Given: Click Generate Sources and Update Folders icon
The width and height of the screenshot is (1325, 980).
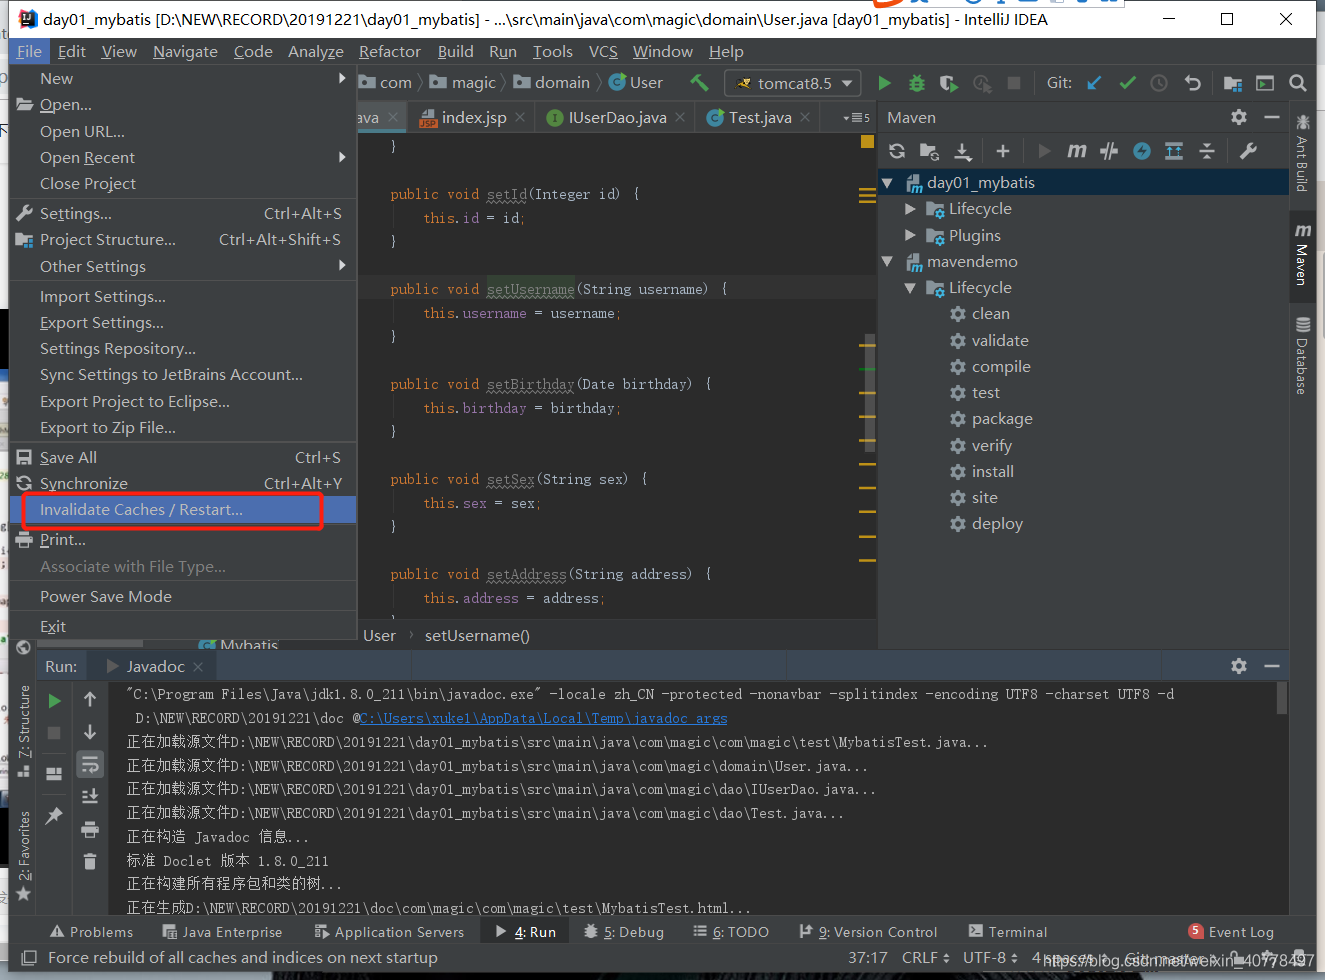Looking at the screenshot, I should point(929,151).
